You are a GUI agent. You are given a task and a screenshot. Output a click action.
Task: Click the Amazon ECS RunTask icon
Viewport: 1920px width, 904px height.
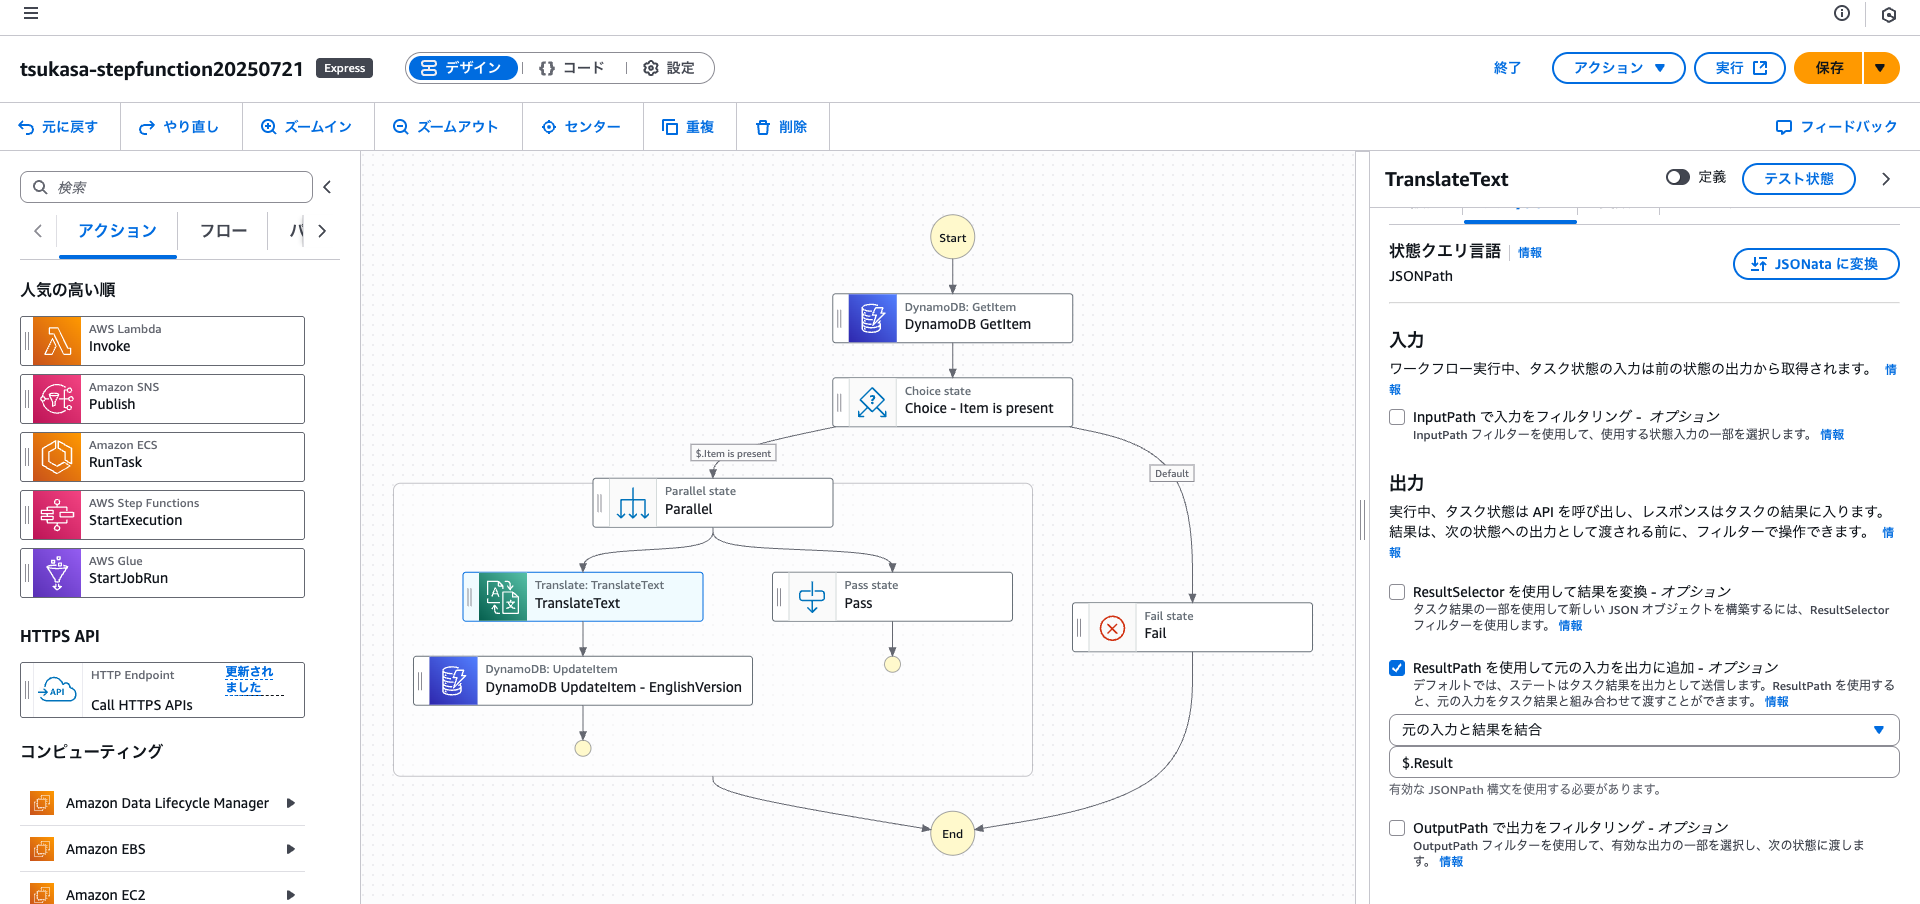click(x=57, y=457)
